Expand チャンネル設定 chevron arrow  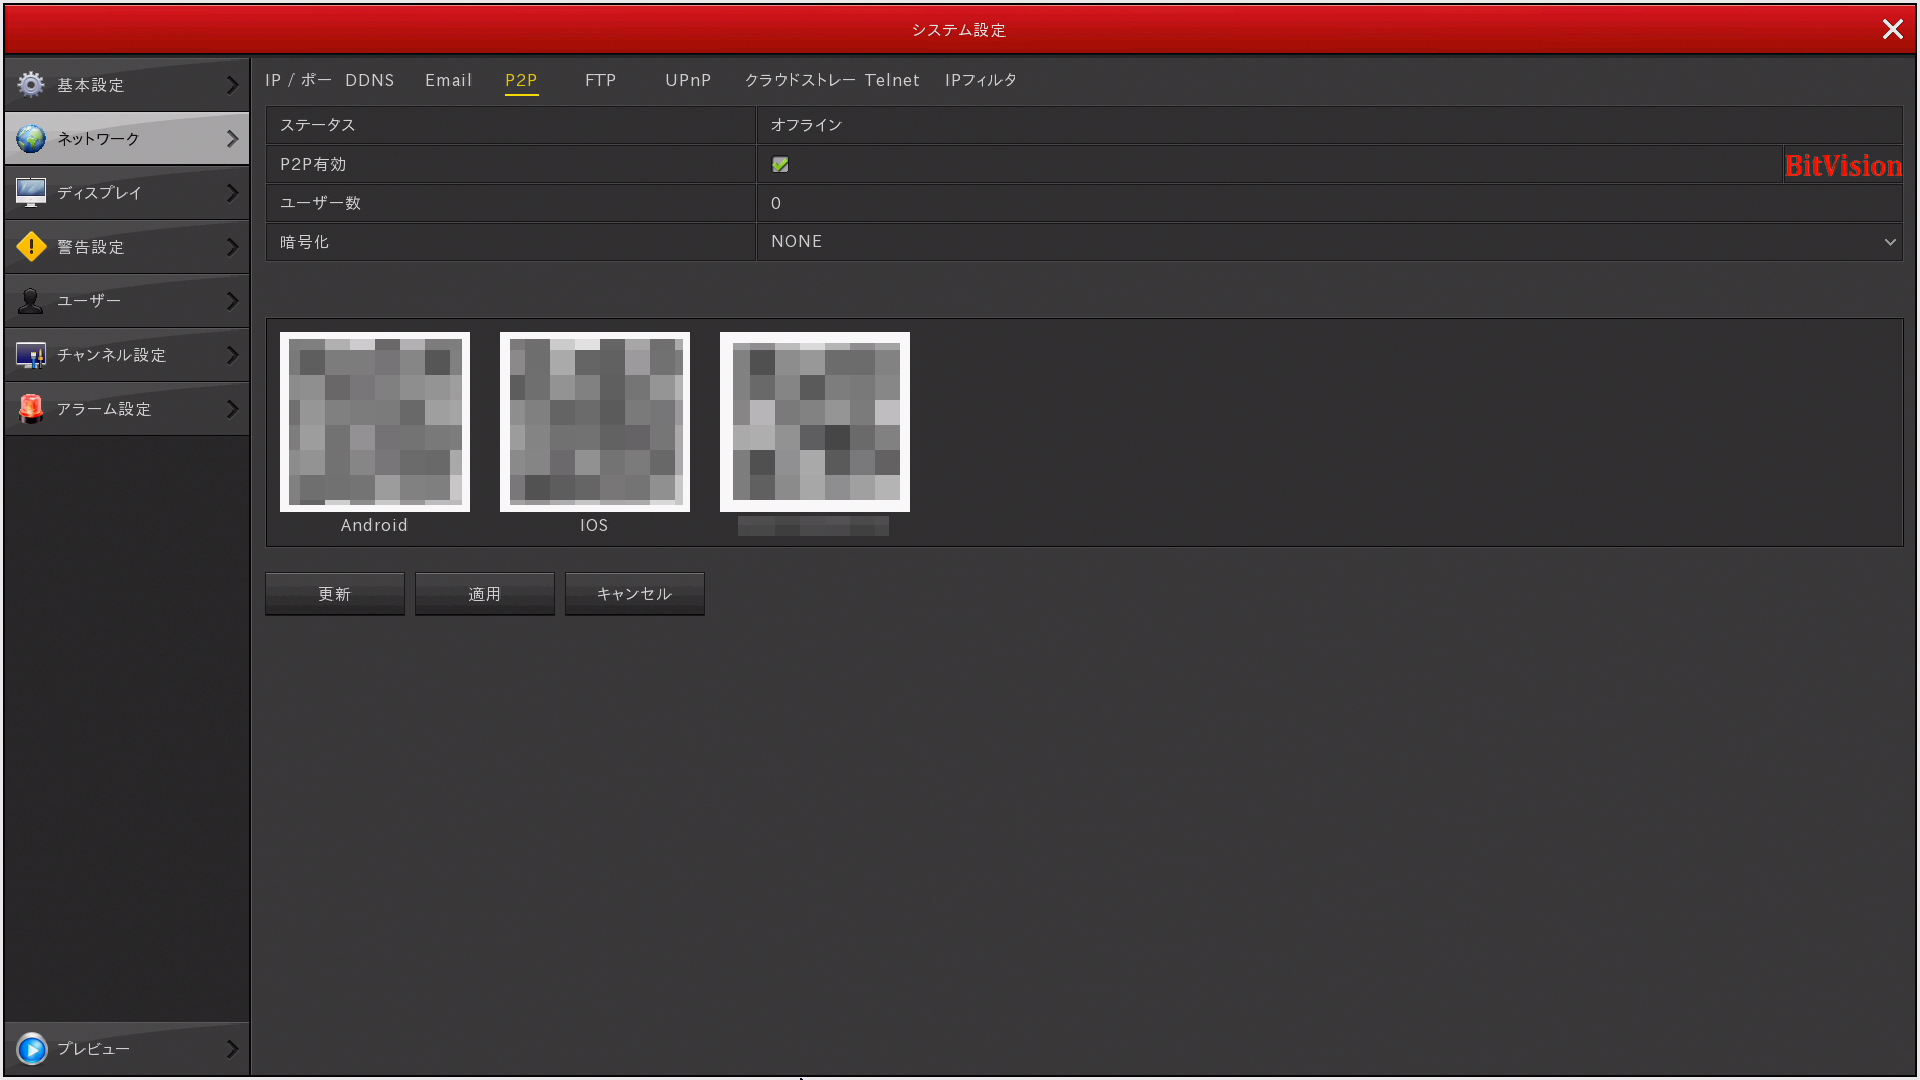(x=233, y=355)
